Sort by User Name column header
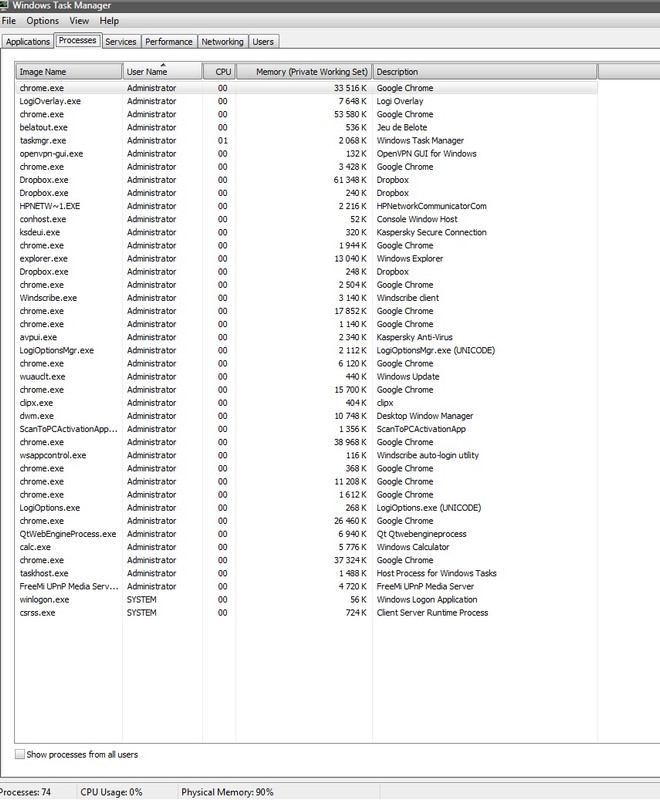This screenshot has height=800, width=660. click(162, 72)
